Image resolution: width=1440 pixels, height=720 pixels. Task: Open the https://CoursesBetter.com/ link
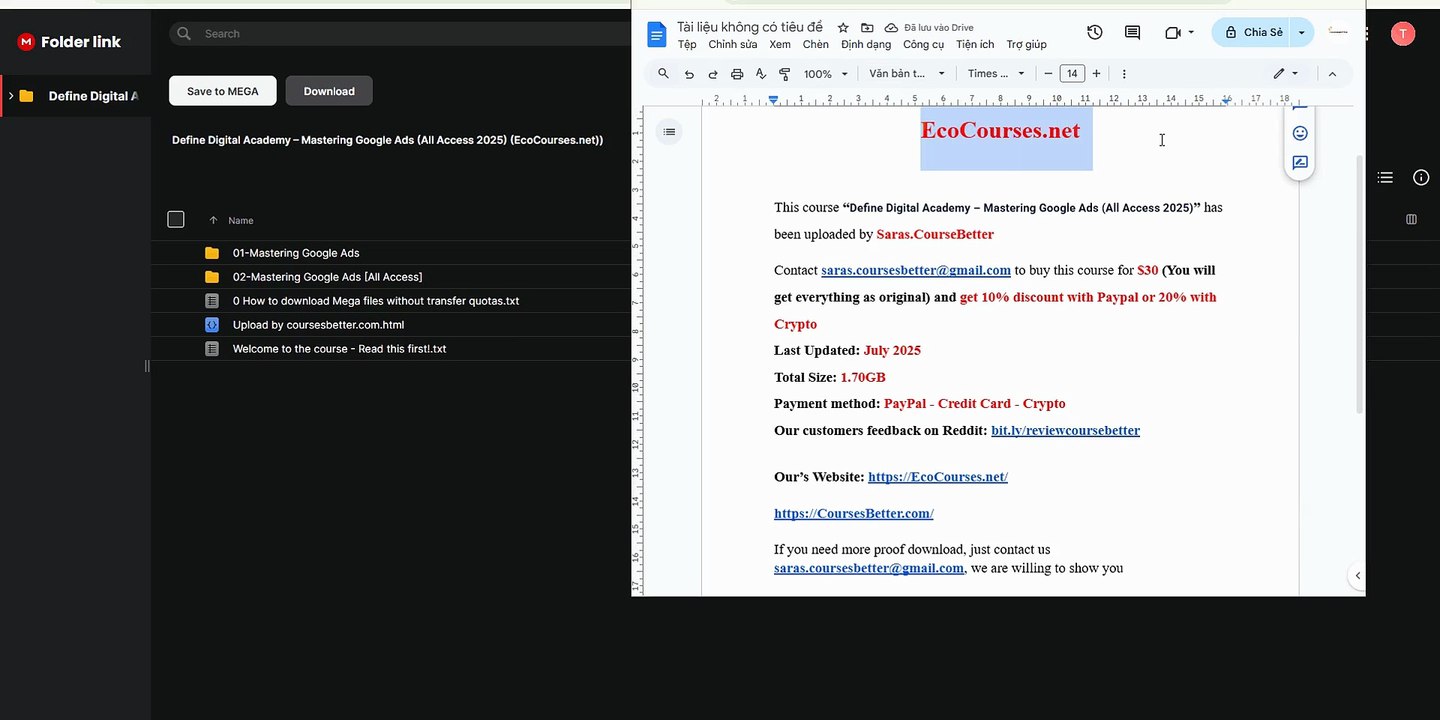(x=854, y=514)
